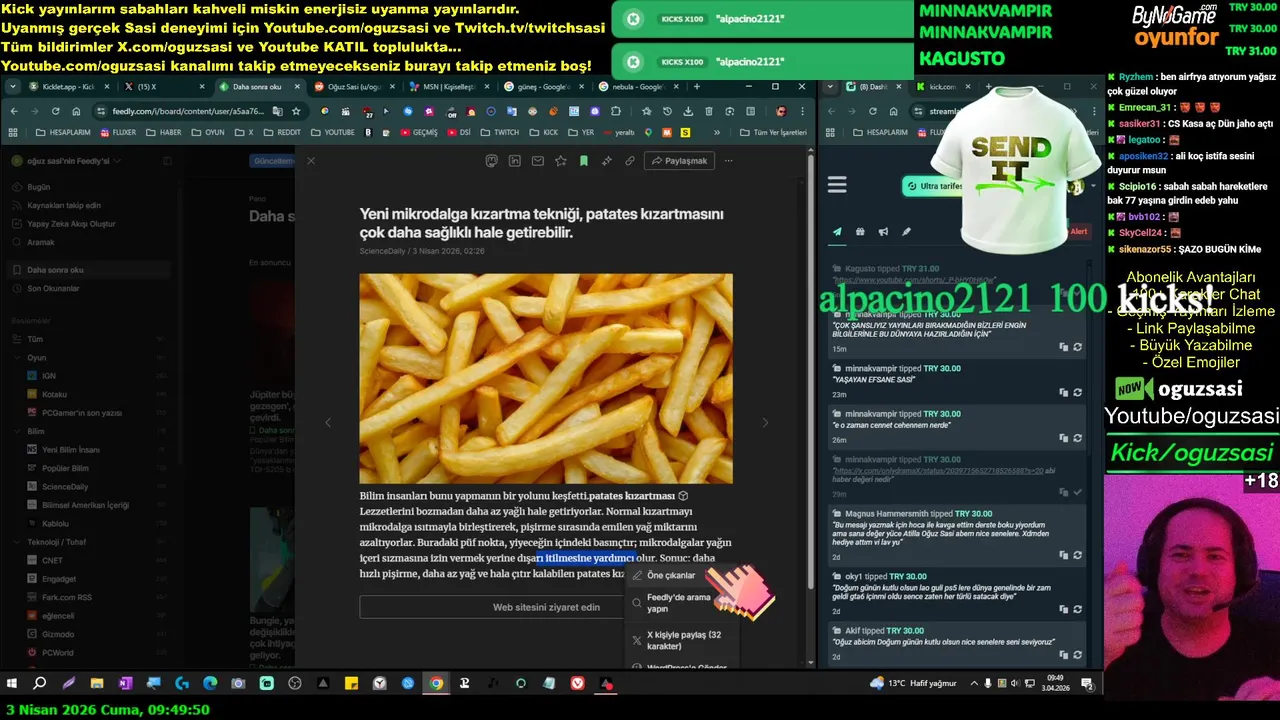Go to the next article with right chevron
This screenshot has height=720, width=1280.
coord(766,423)
